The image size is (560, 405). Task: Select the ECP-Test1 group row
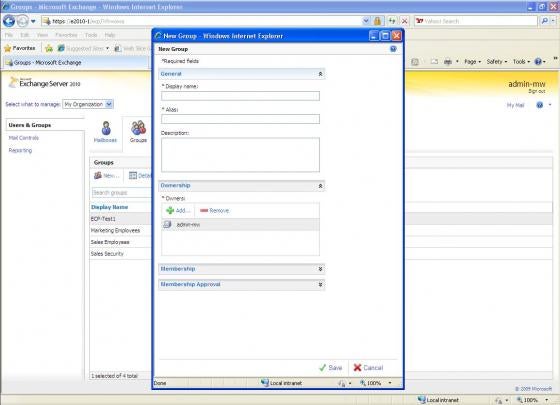pyautogui.click(x=121, y=219)
